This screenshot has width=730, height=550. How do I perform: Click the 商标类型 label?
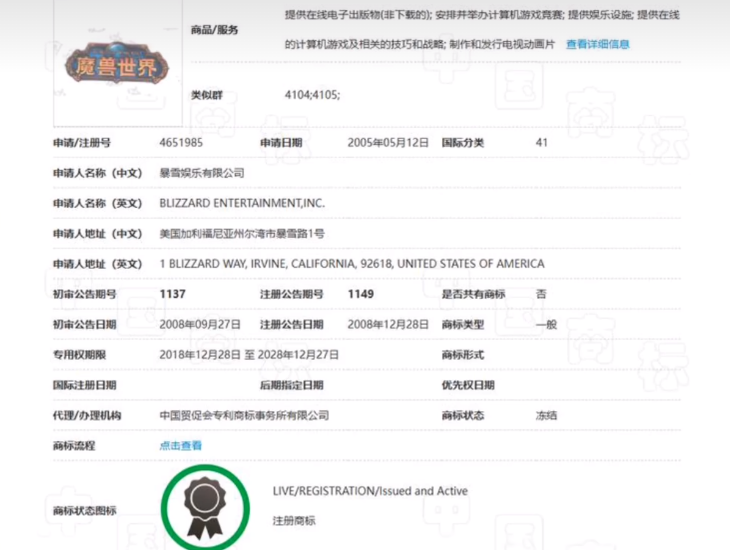pyautogui.click(x=463, y=325)
